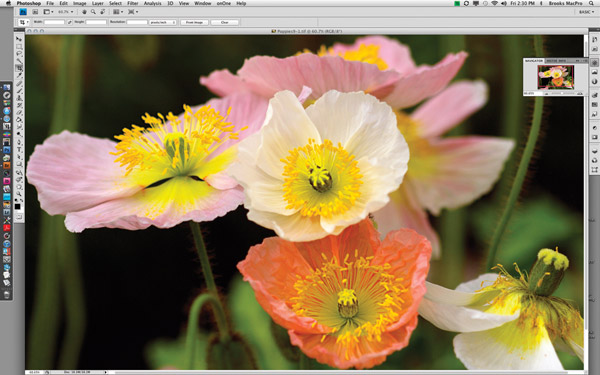This screenshot has height=375, width=600.
Task: Choose Rotate View tool in application bar
Action: pyautogui.click(x=102, y=12)
